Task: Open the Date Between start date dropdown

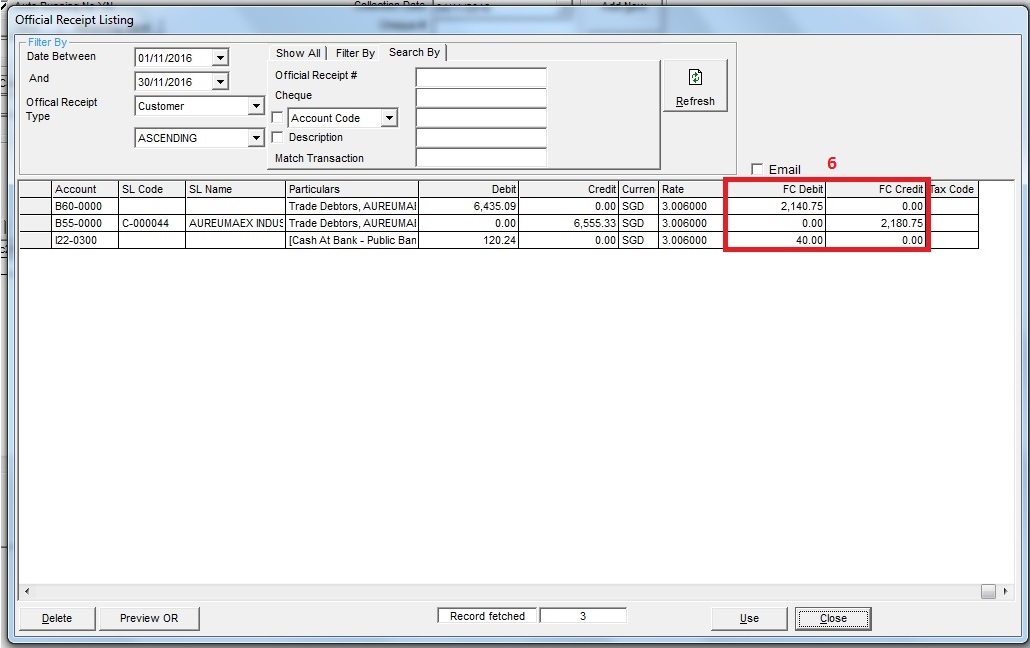Action: click(x=220, y=58)
